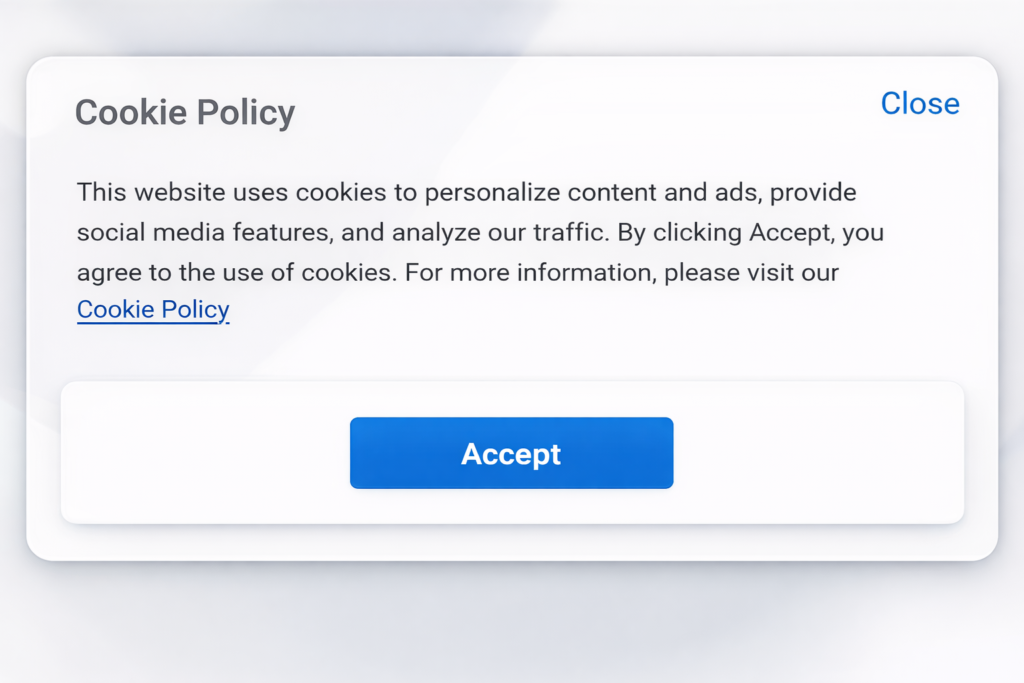Click the word "you" ending the second line
The image size is (1024, 683).
(x=862, y=232)
